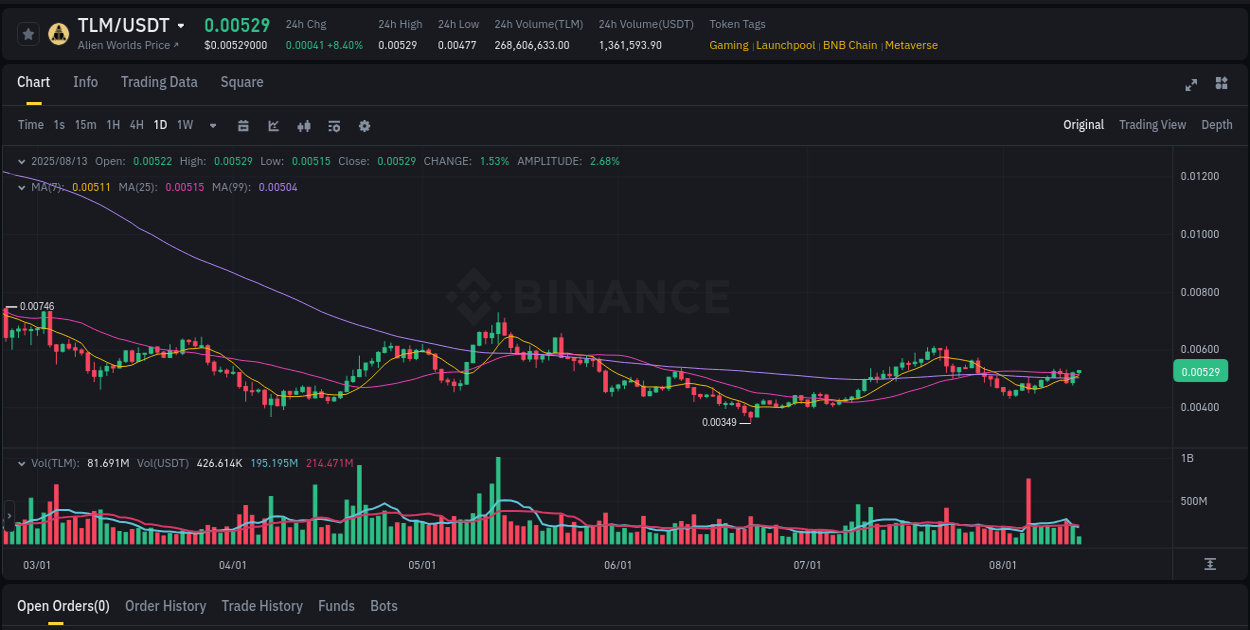Open additional timeframes dropdown arrow
Viewport: 1250px width, 630px height.
(x=211, y=125)
